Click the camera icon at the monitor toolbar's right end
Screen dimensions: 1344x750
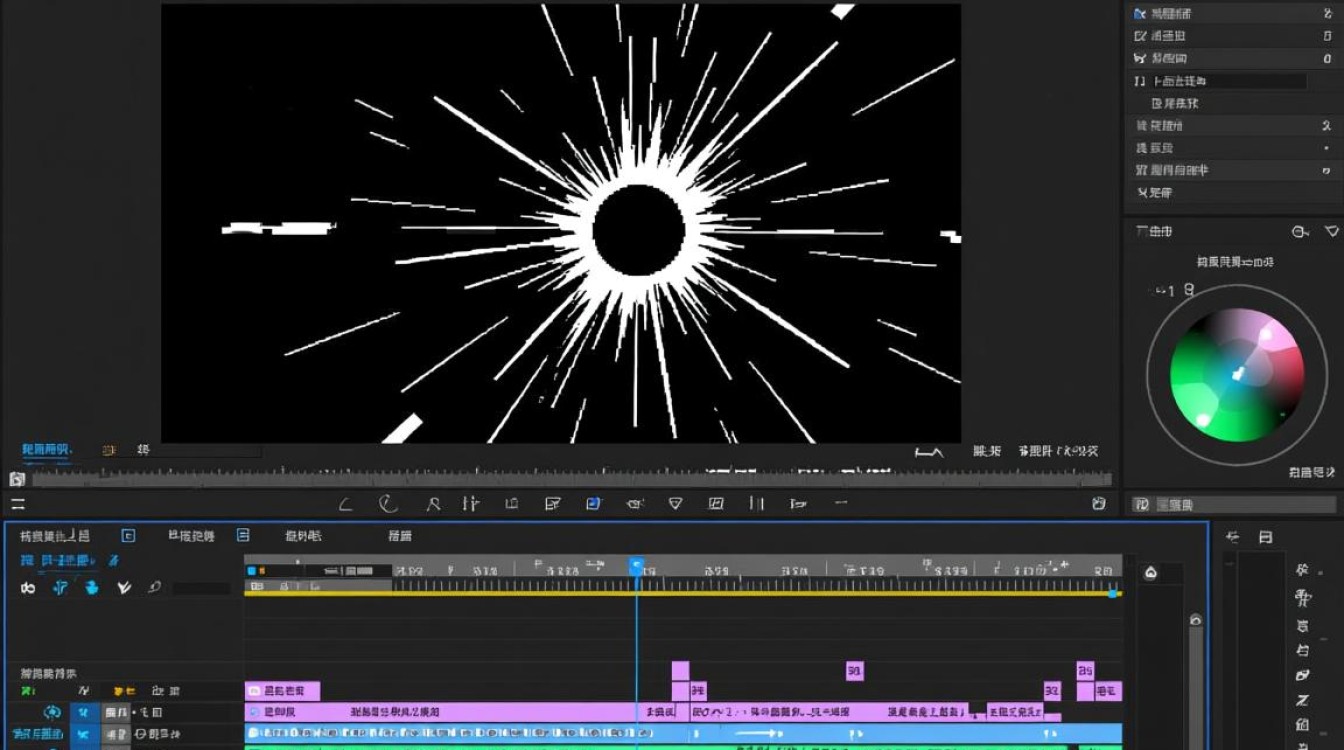[1099, 504]
